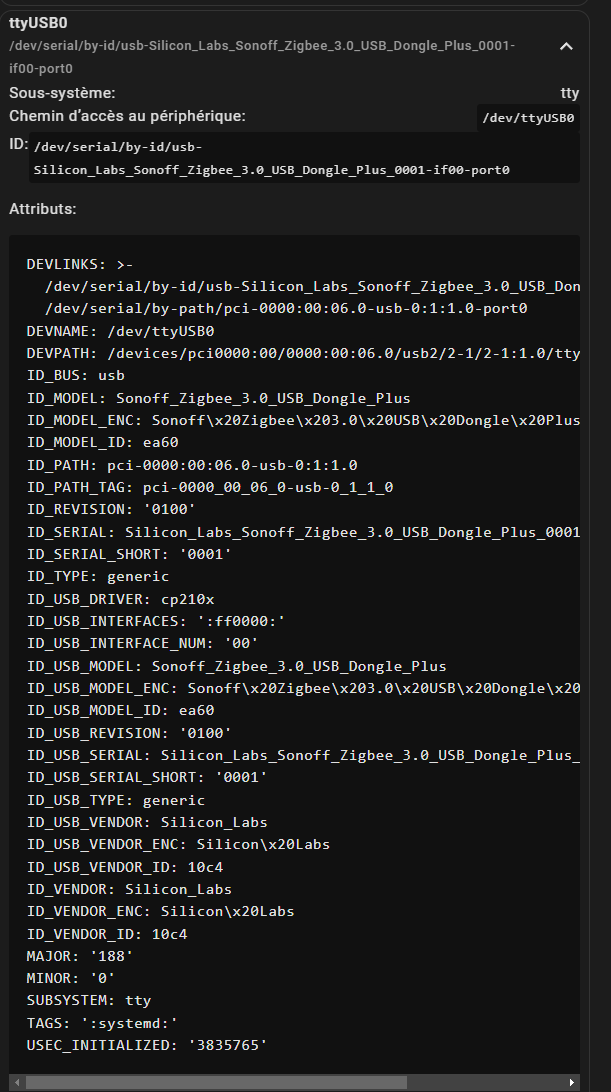Click the MAJOR '188' attribute line

coord(79,956)
